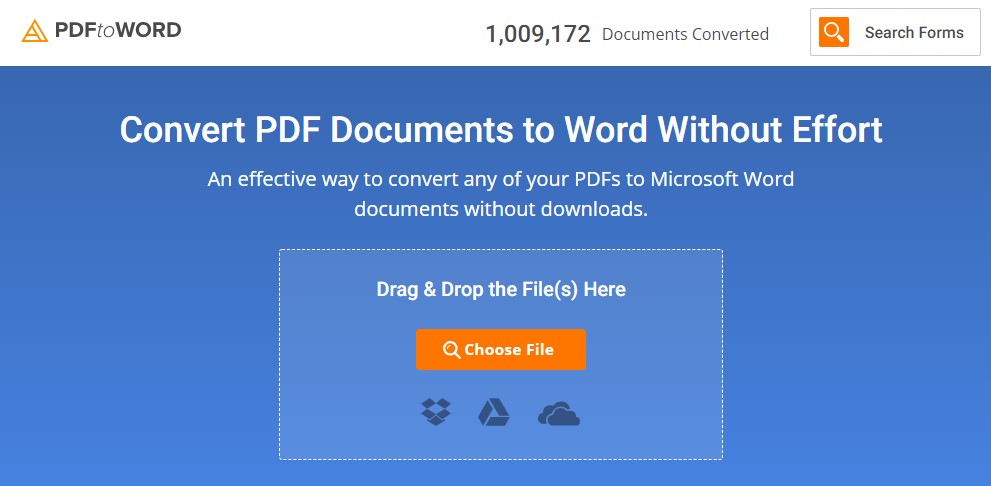Click the 'Drag & Drop the File(s) Here' text
The width and height of the screenshot is (991, 486).
pos(501,289)
